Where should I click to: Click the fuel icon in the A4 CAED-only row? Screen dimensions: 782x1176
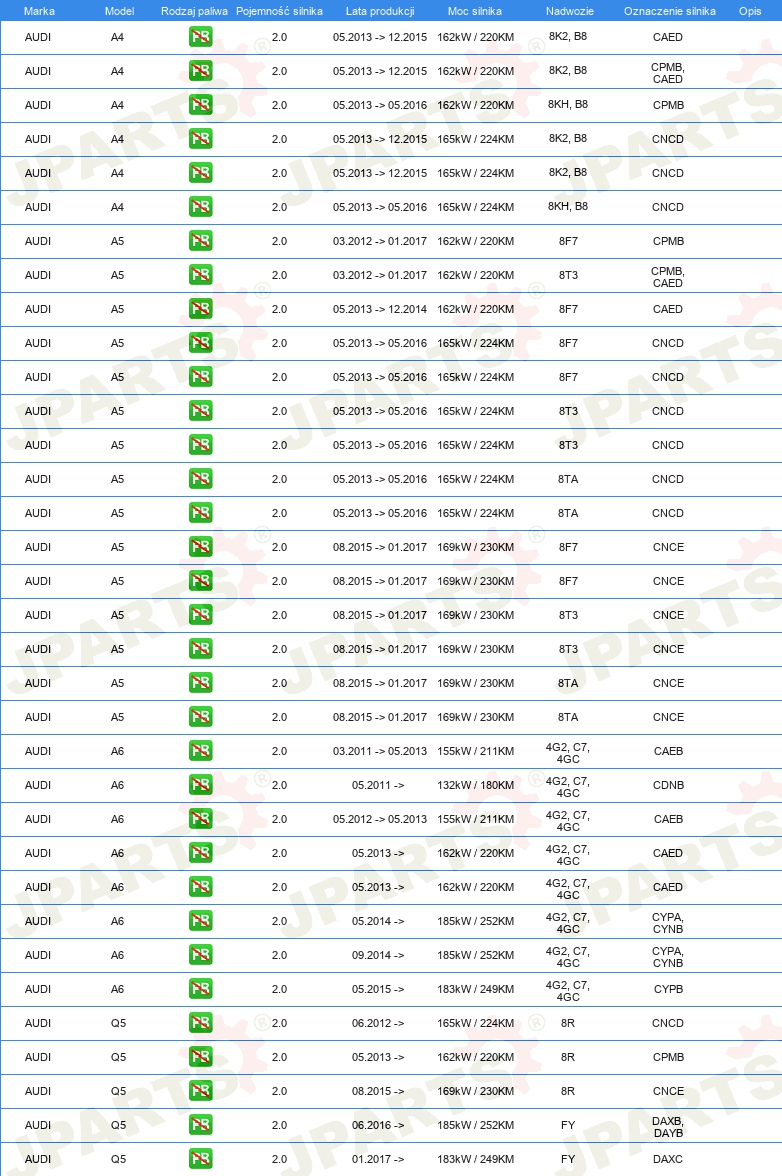tap(200, 37)
